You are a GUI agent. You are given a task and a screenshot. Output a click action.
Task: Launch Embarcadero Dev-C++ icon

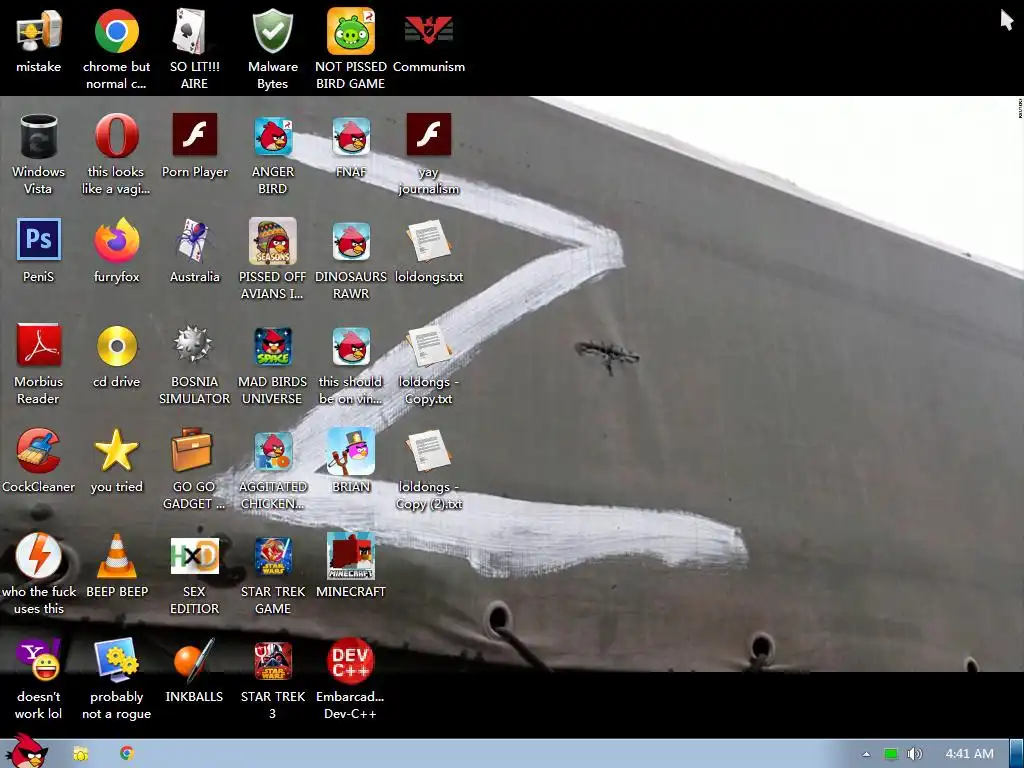[x=351, y=660]
